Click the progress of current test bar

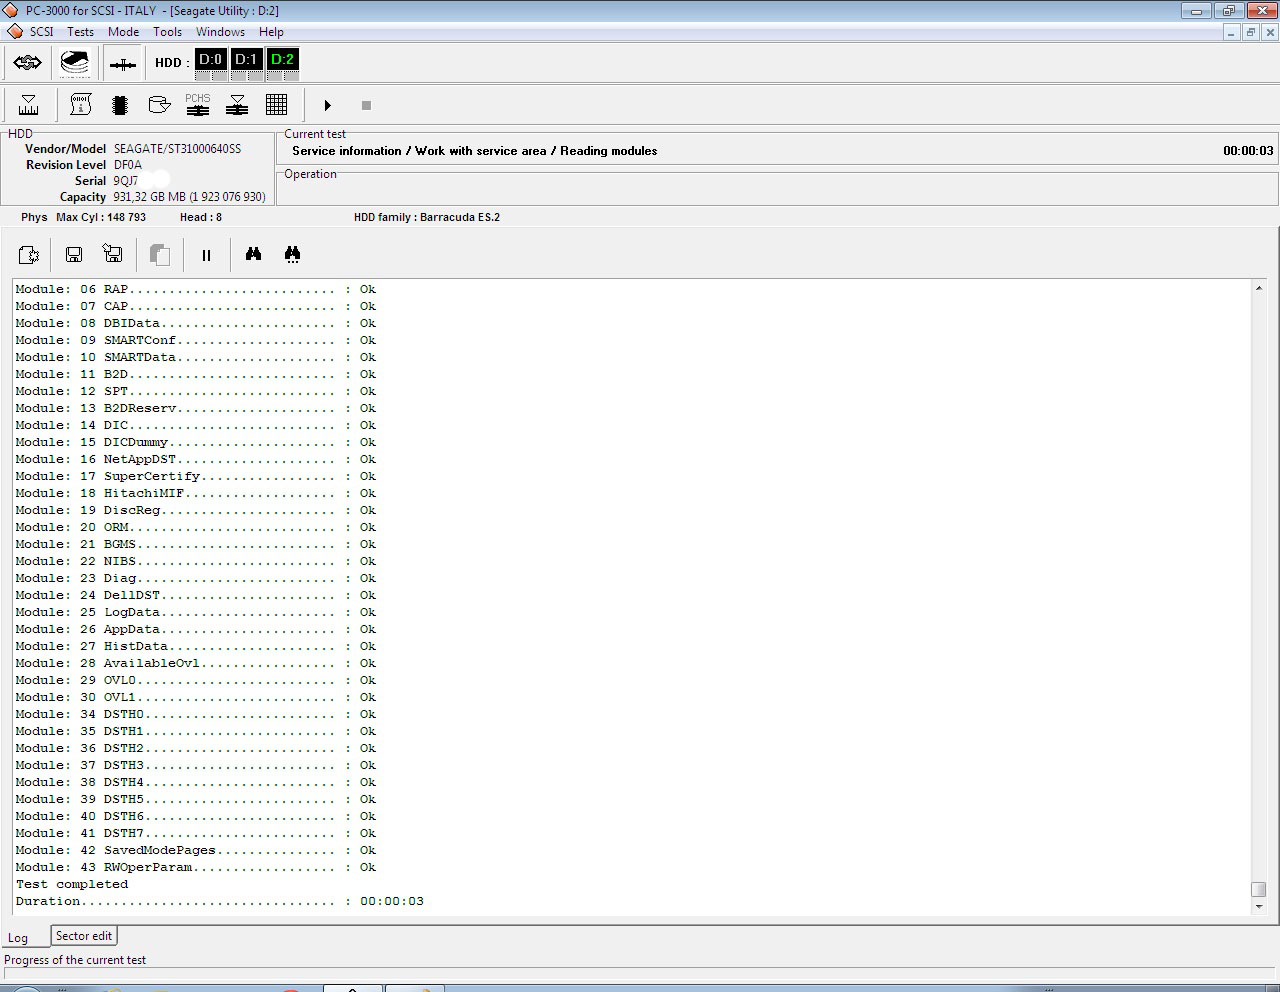point(640,973)
